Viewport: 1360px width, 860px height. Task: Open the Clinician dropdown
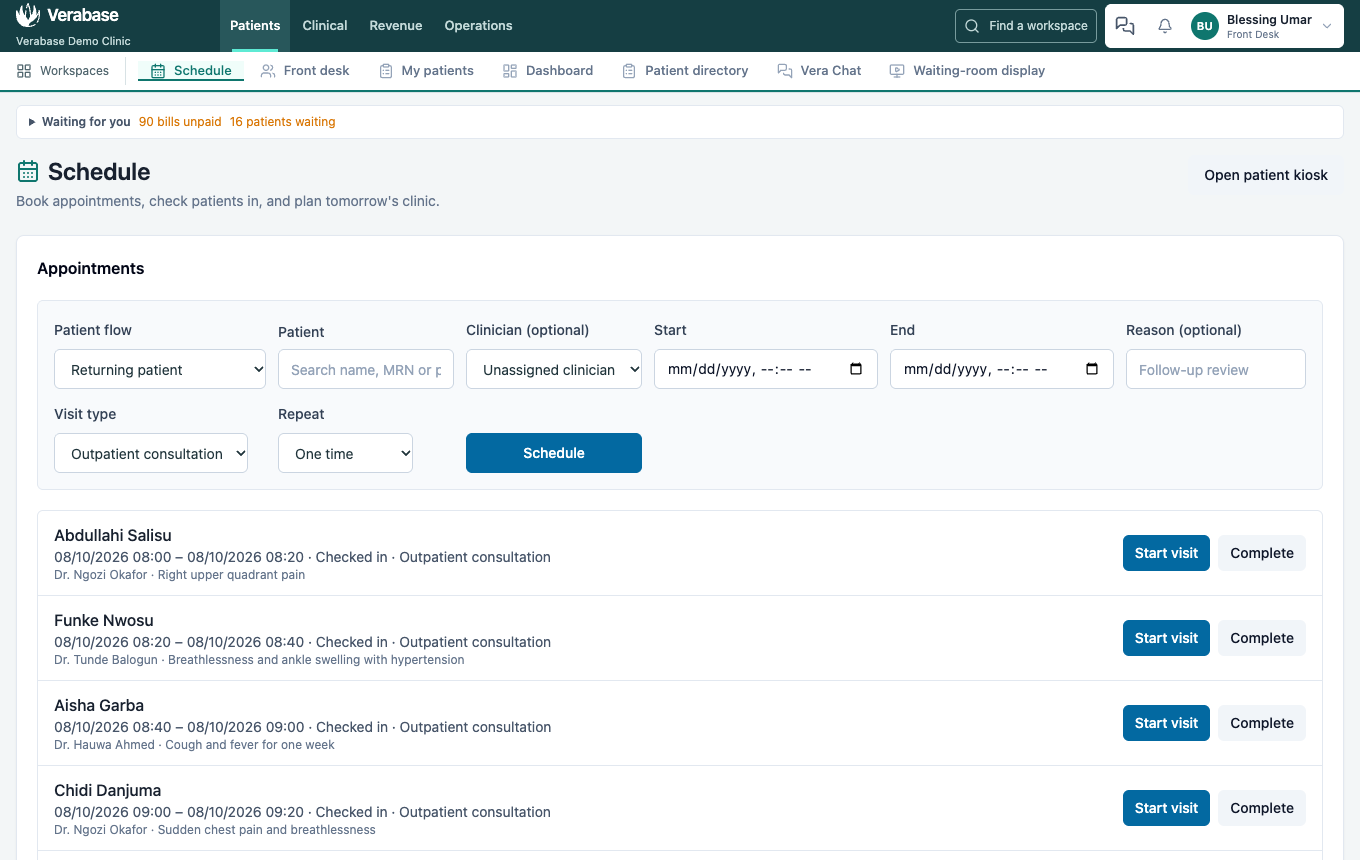click(x=554, y=369)
